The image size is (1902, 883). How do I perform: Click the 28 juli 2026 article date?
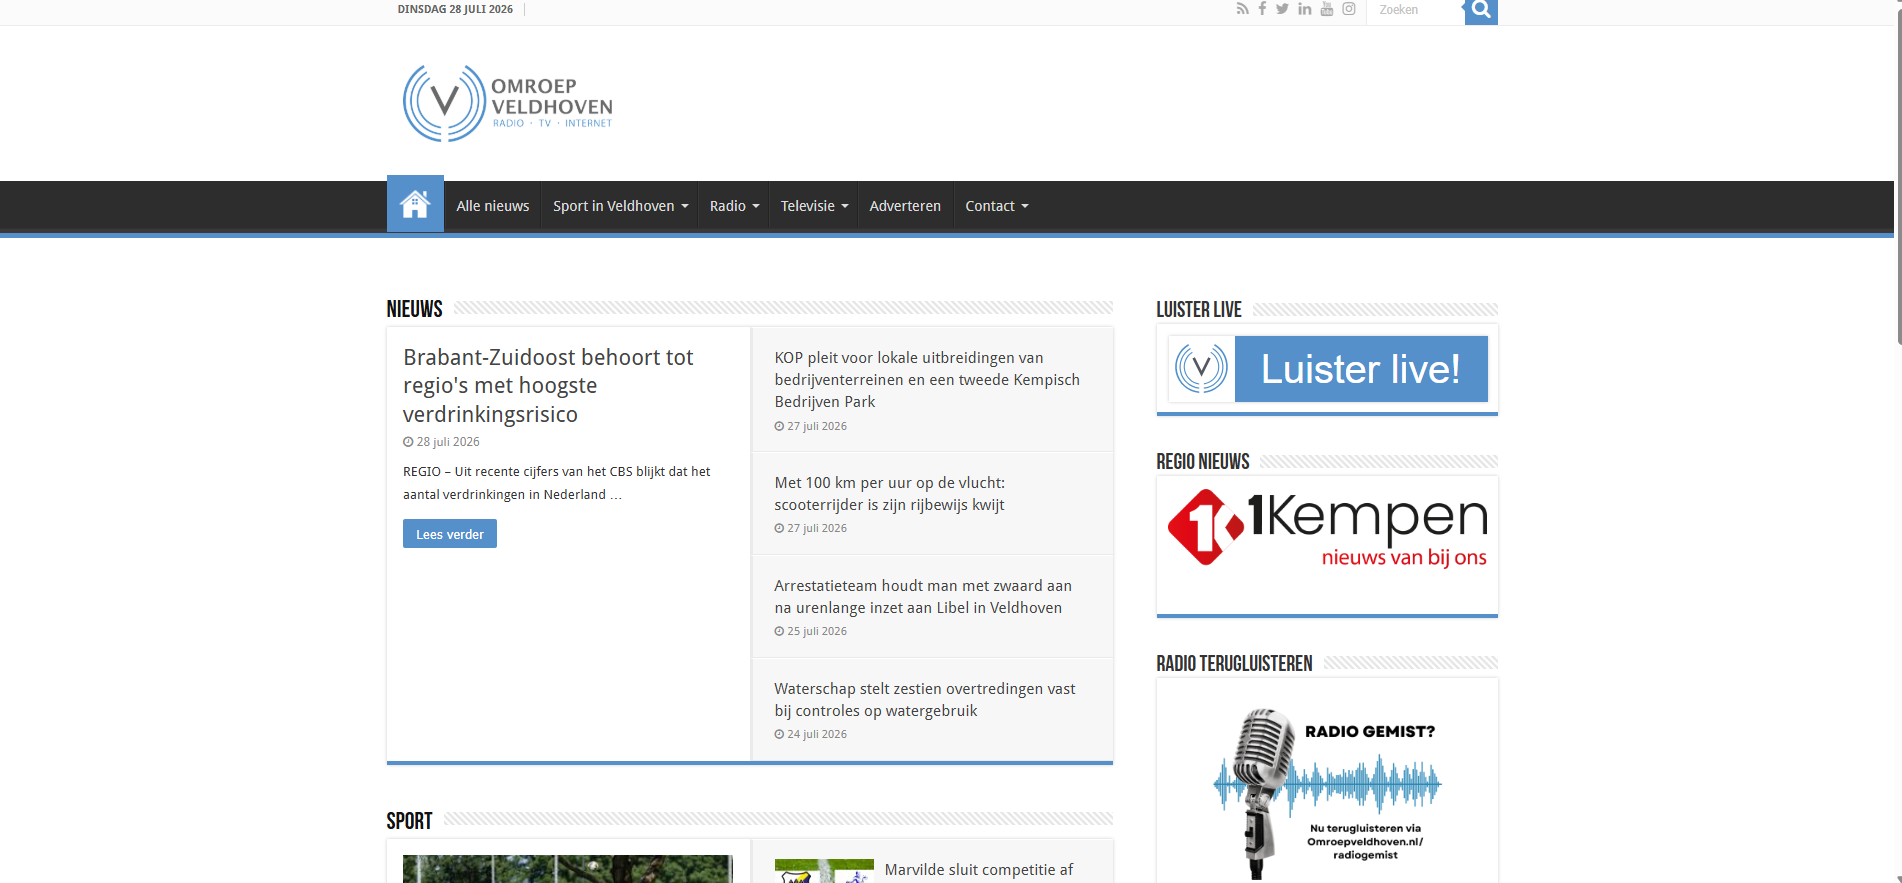(441, 442)
